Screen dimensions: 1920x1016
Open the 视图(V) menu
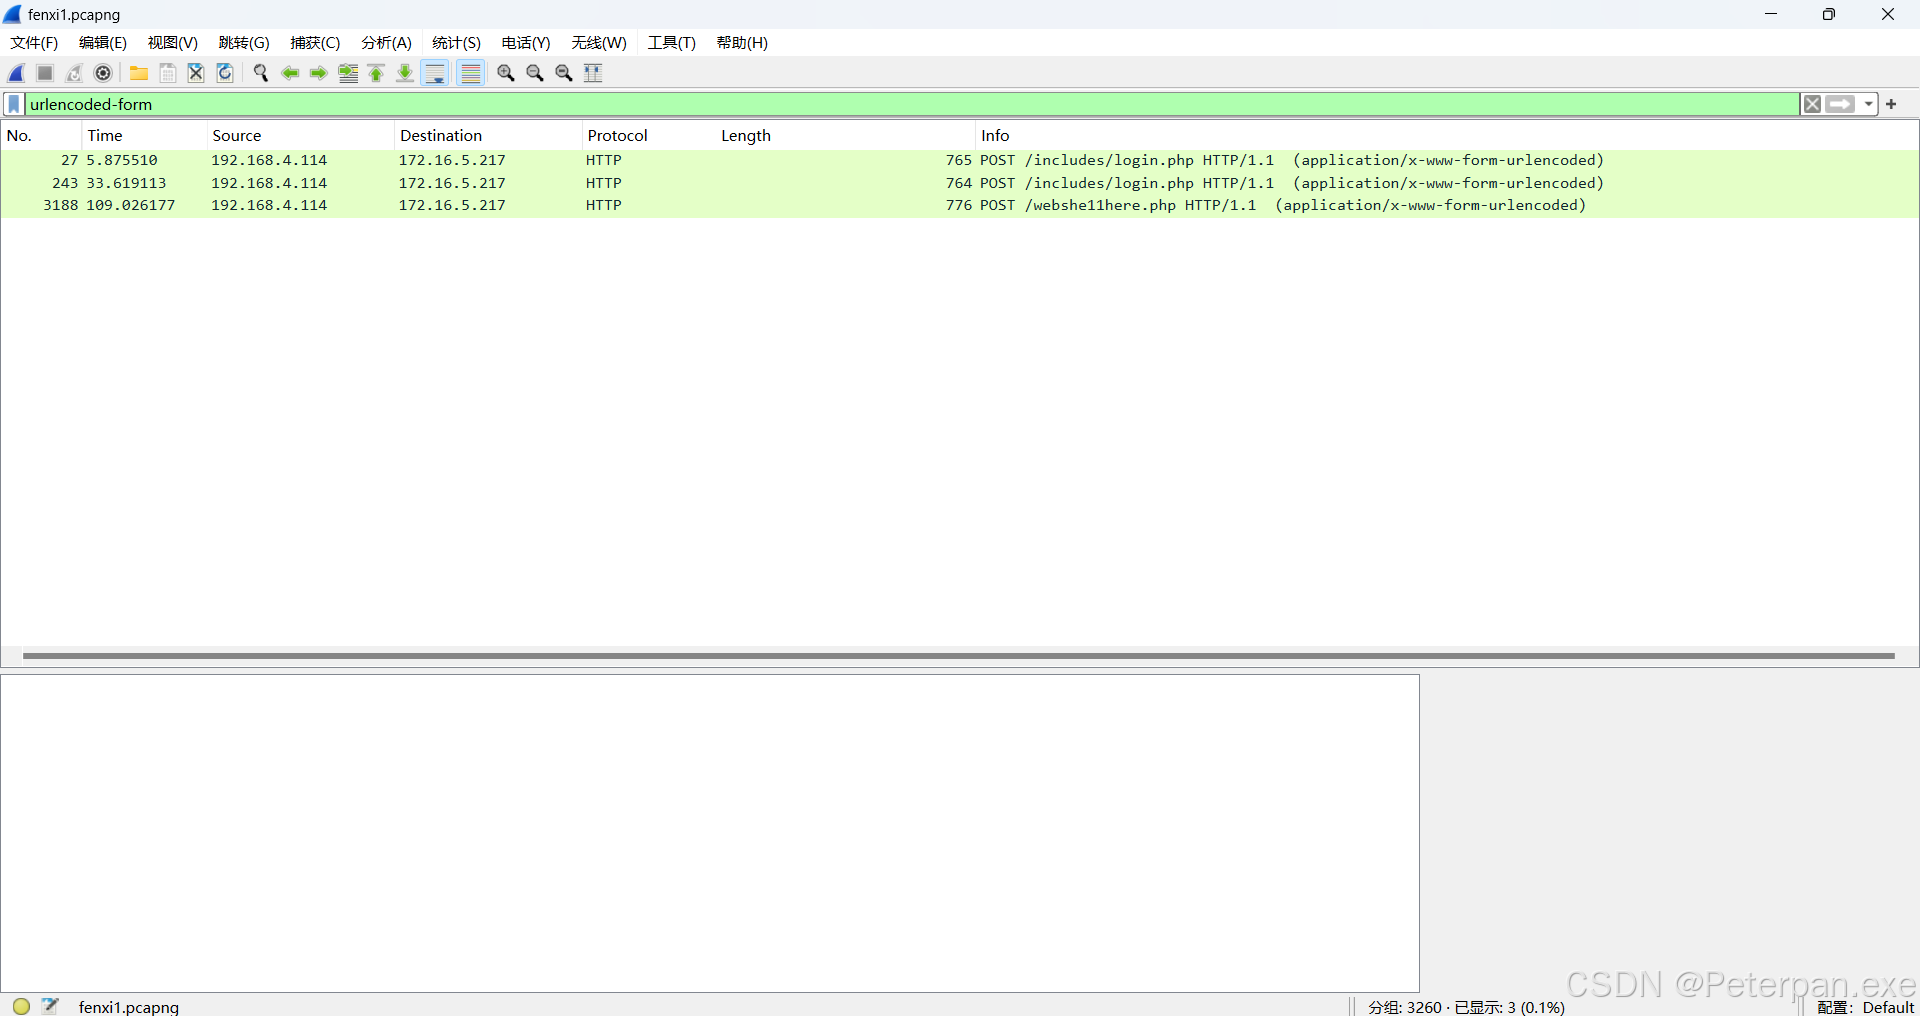[x=173, y=43]
